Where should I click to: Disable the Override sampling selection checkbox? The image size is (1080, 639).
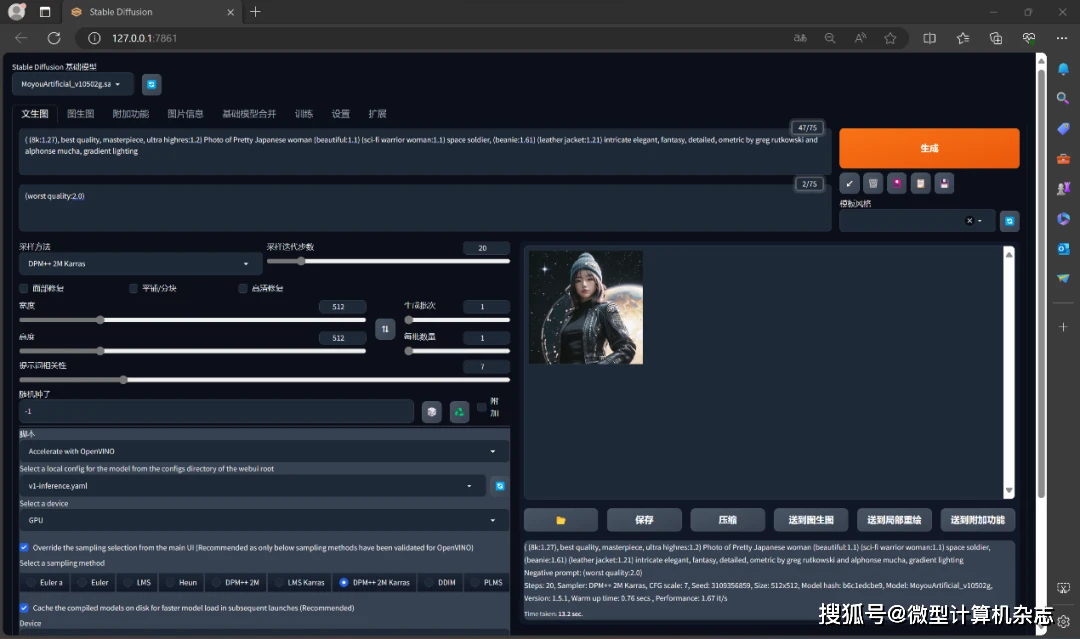point(25,548)
